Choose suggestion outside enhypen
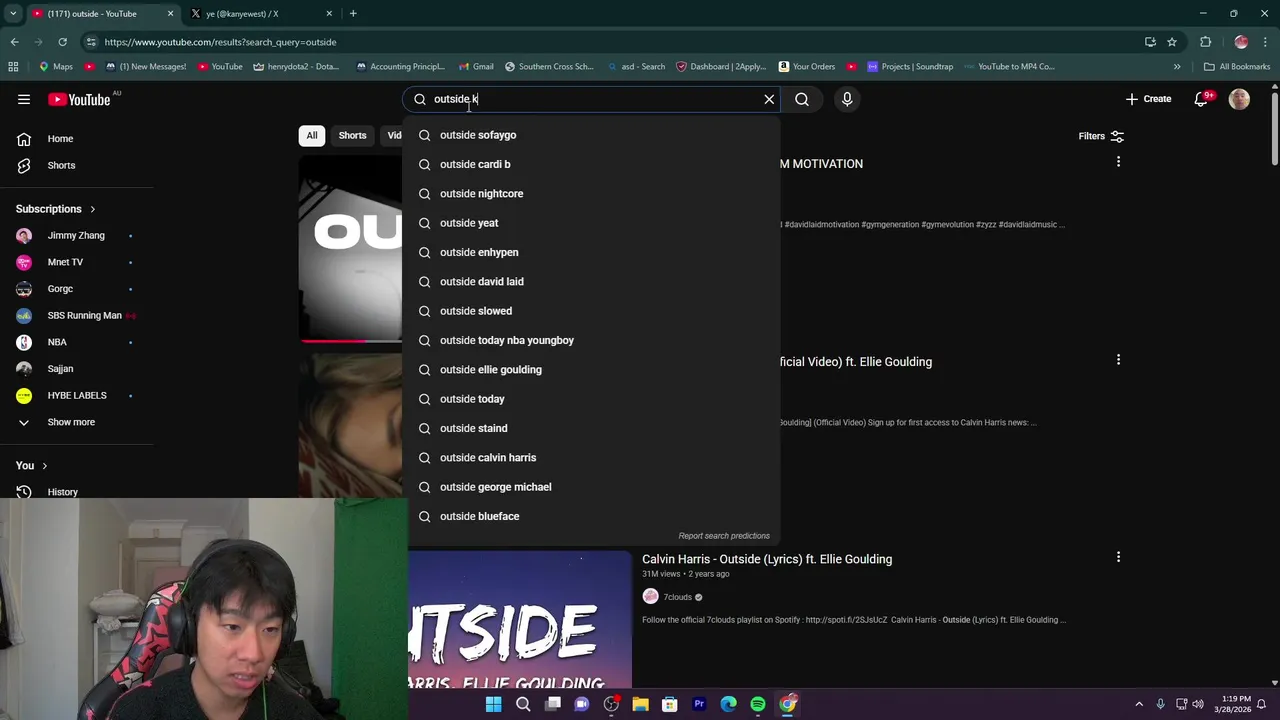 click(591, 252)
